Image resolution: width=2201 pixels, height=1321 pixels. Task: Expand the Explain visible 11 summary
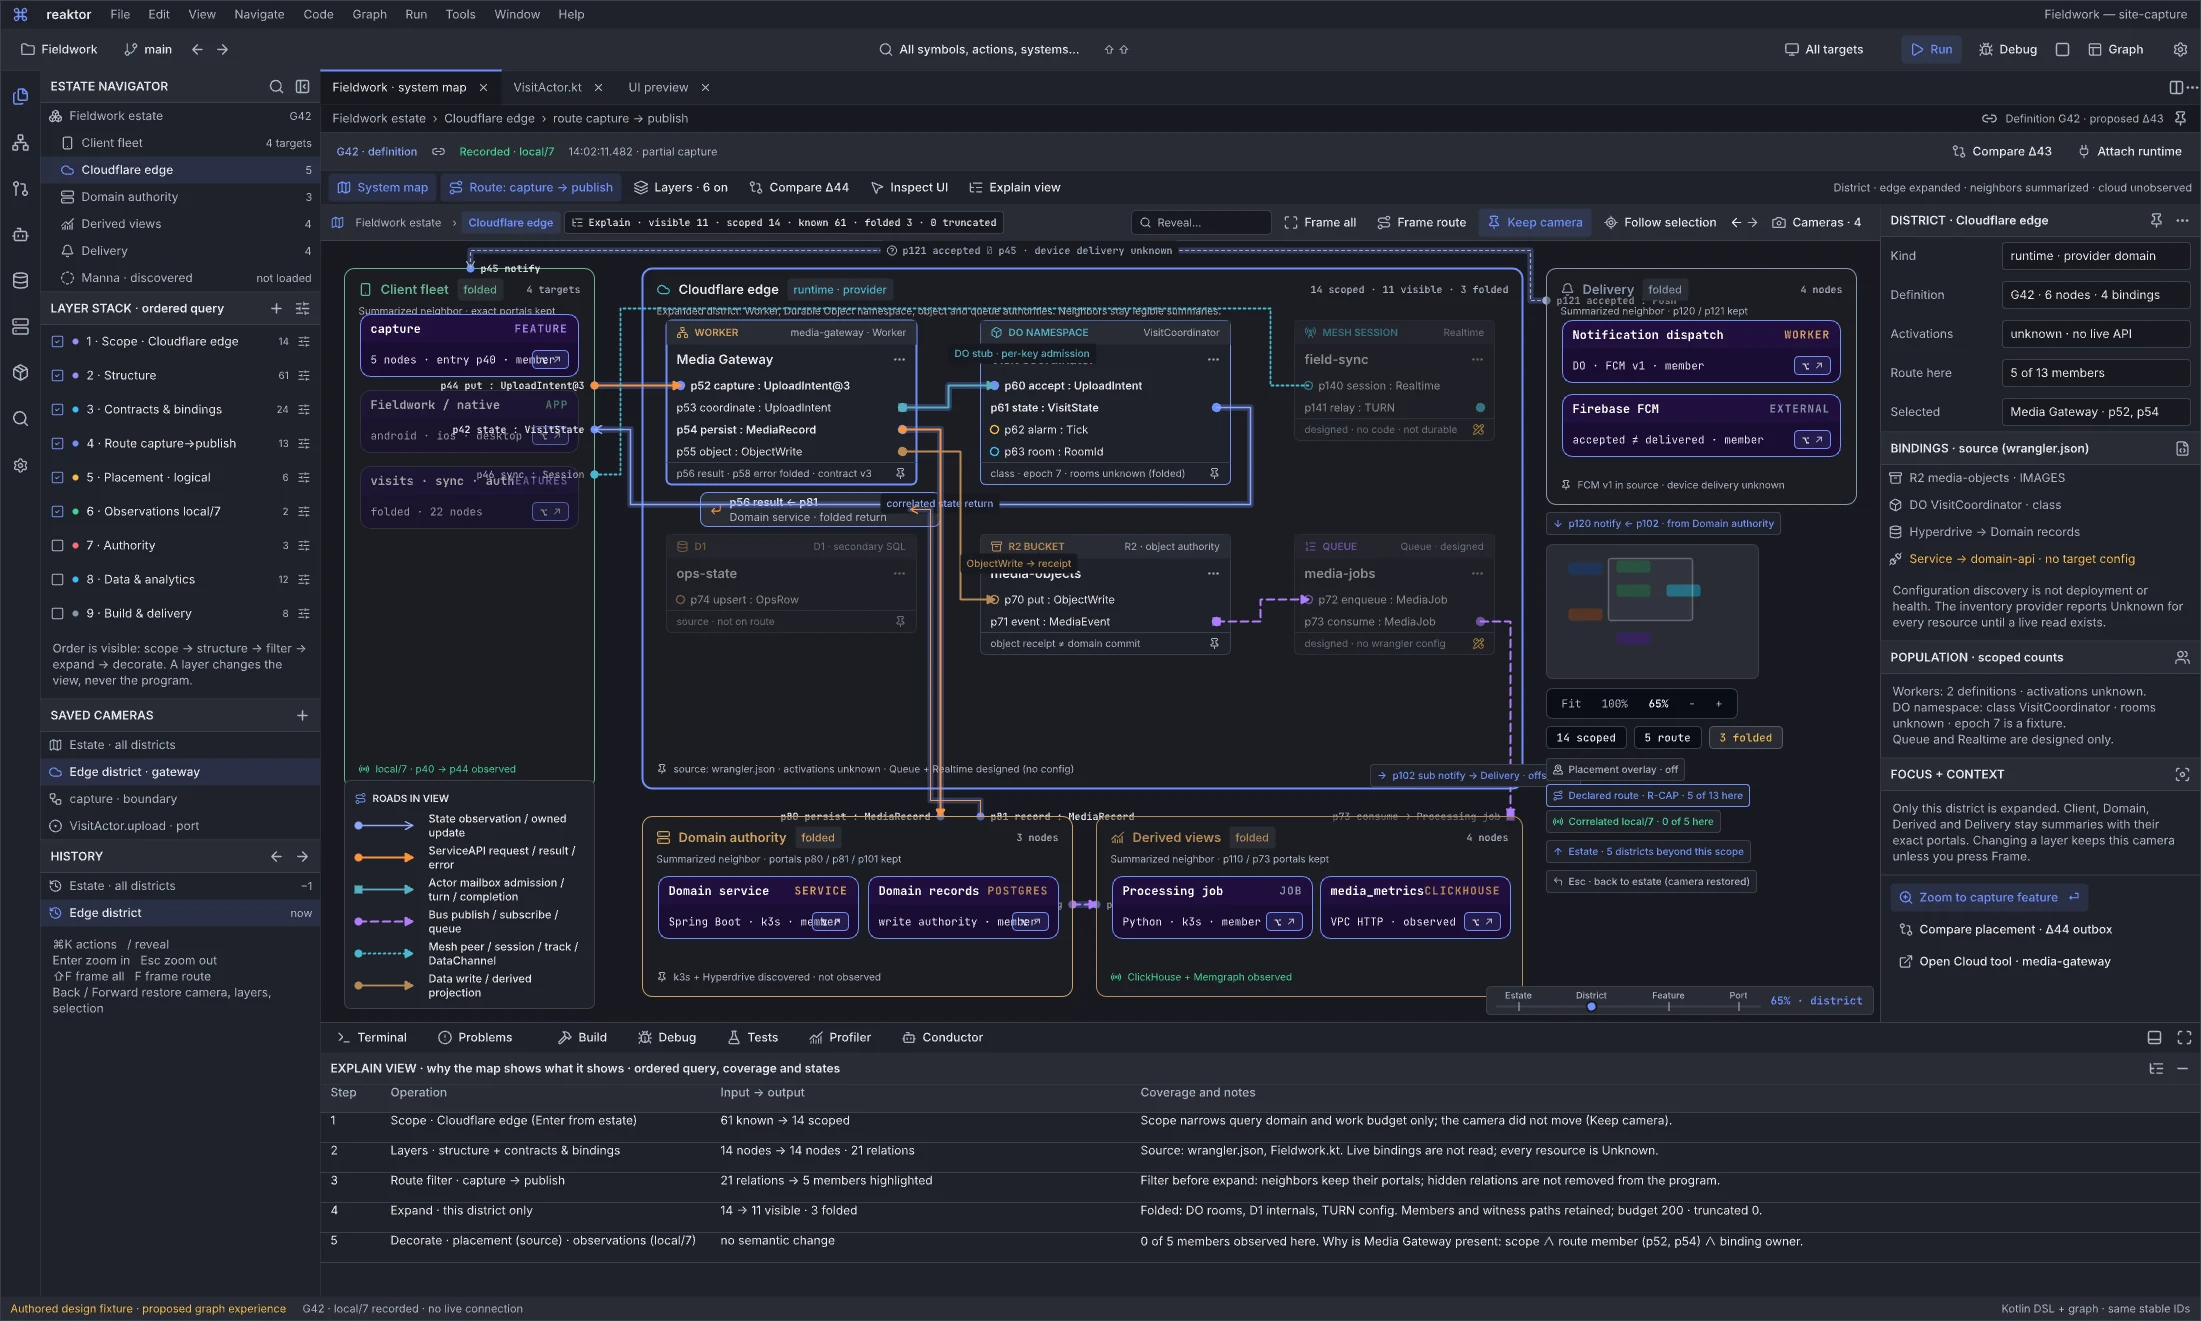783,223
